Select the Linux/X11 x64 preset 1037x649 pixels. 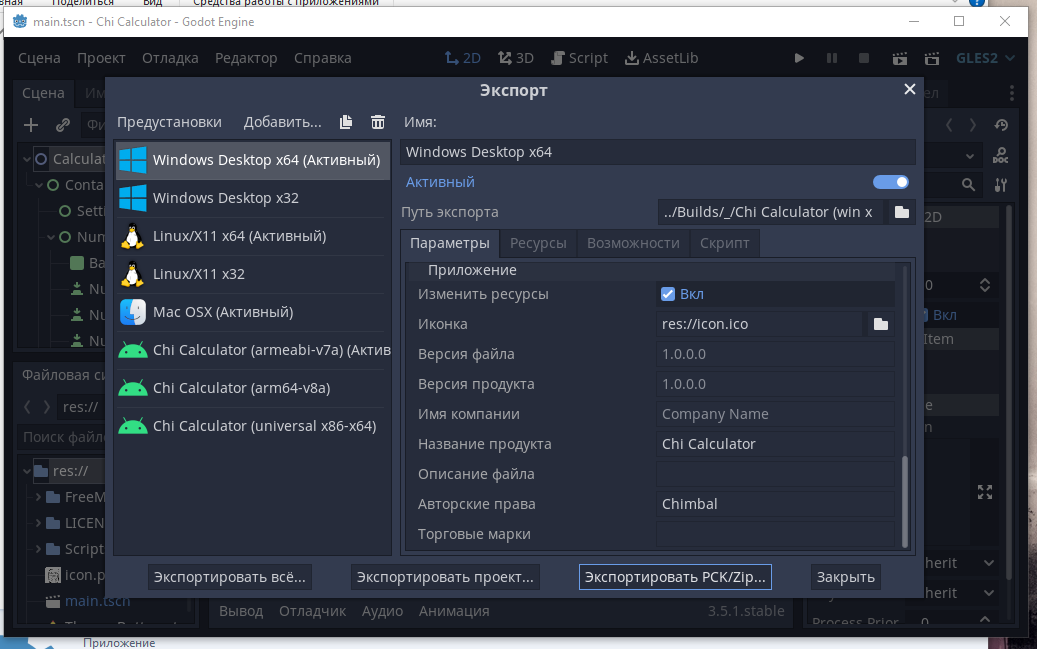pos(253,236)
